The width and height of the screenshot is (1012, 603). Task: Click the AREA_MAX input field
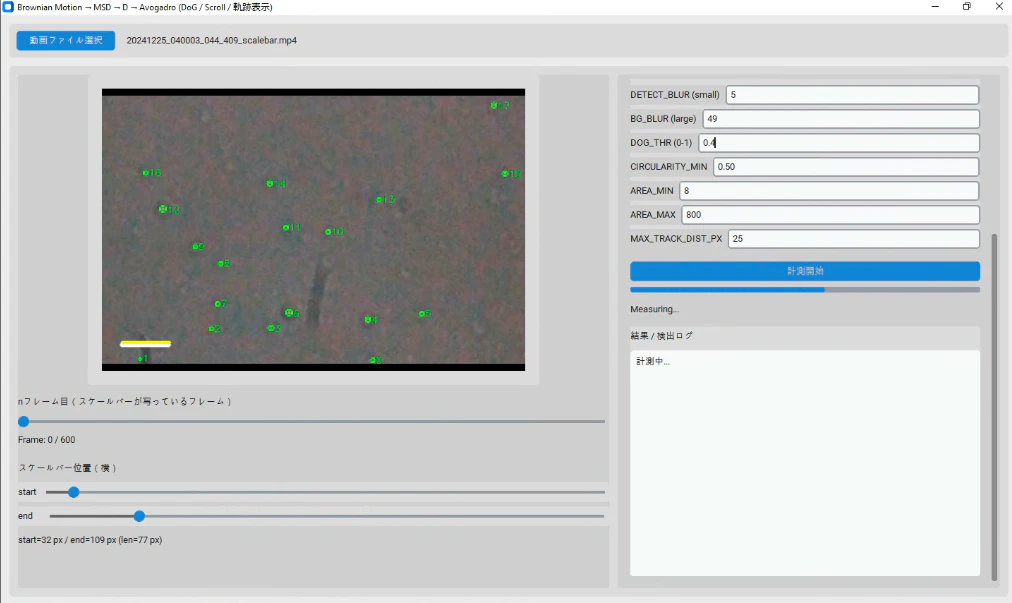(830, 214)
